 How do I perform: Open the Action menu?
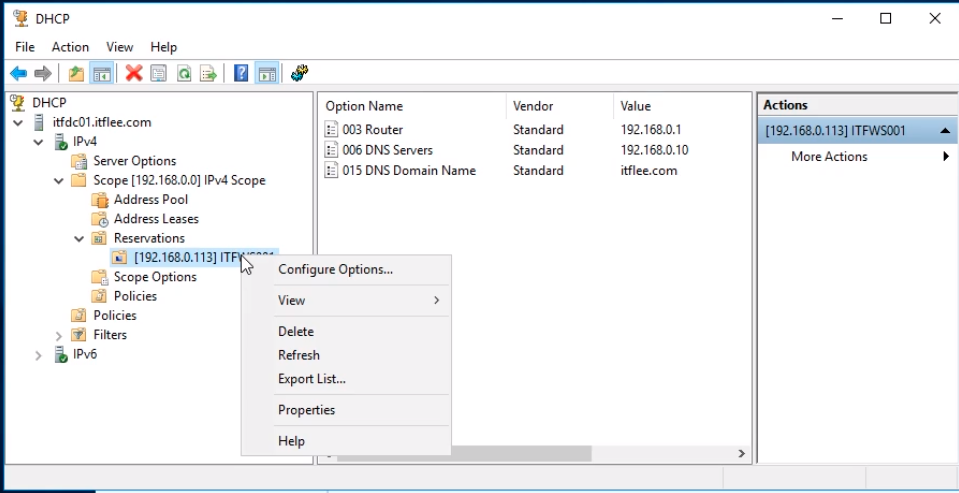[70, 47]
